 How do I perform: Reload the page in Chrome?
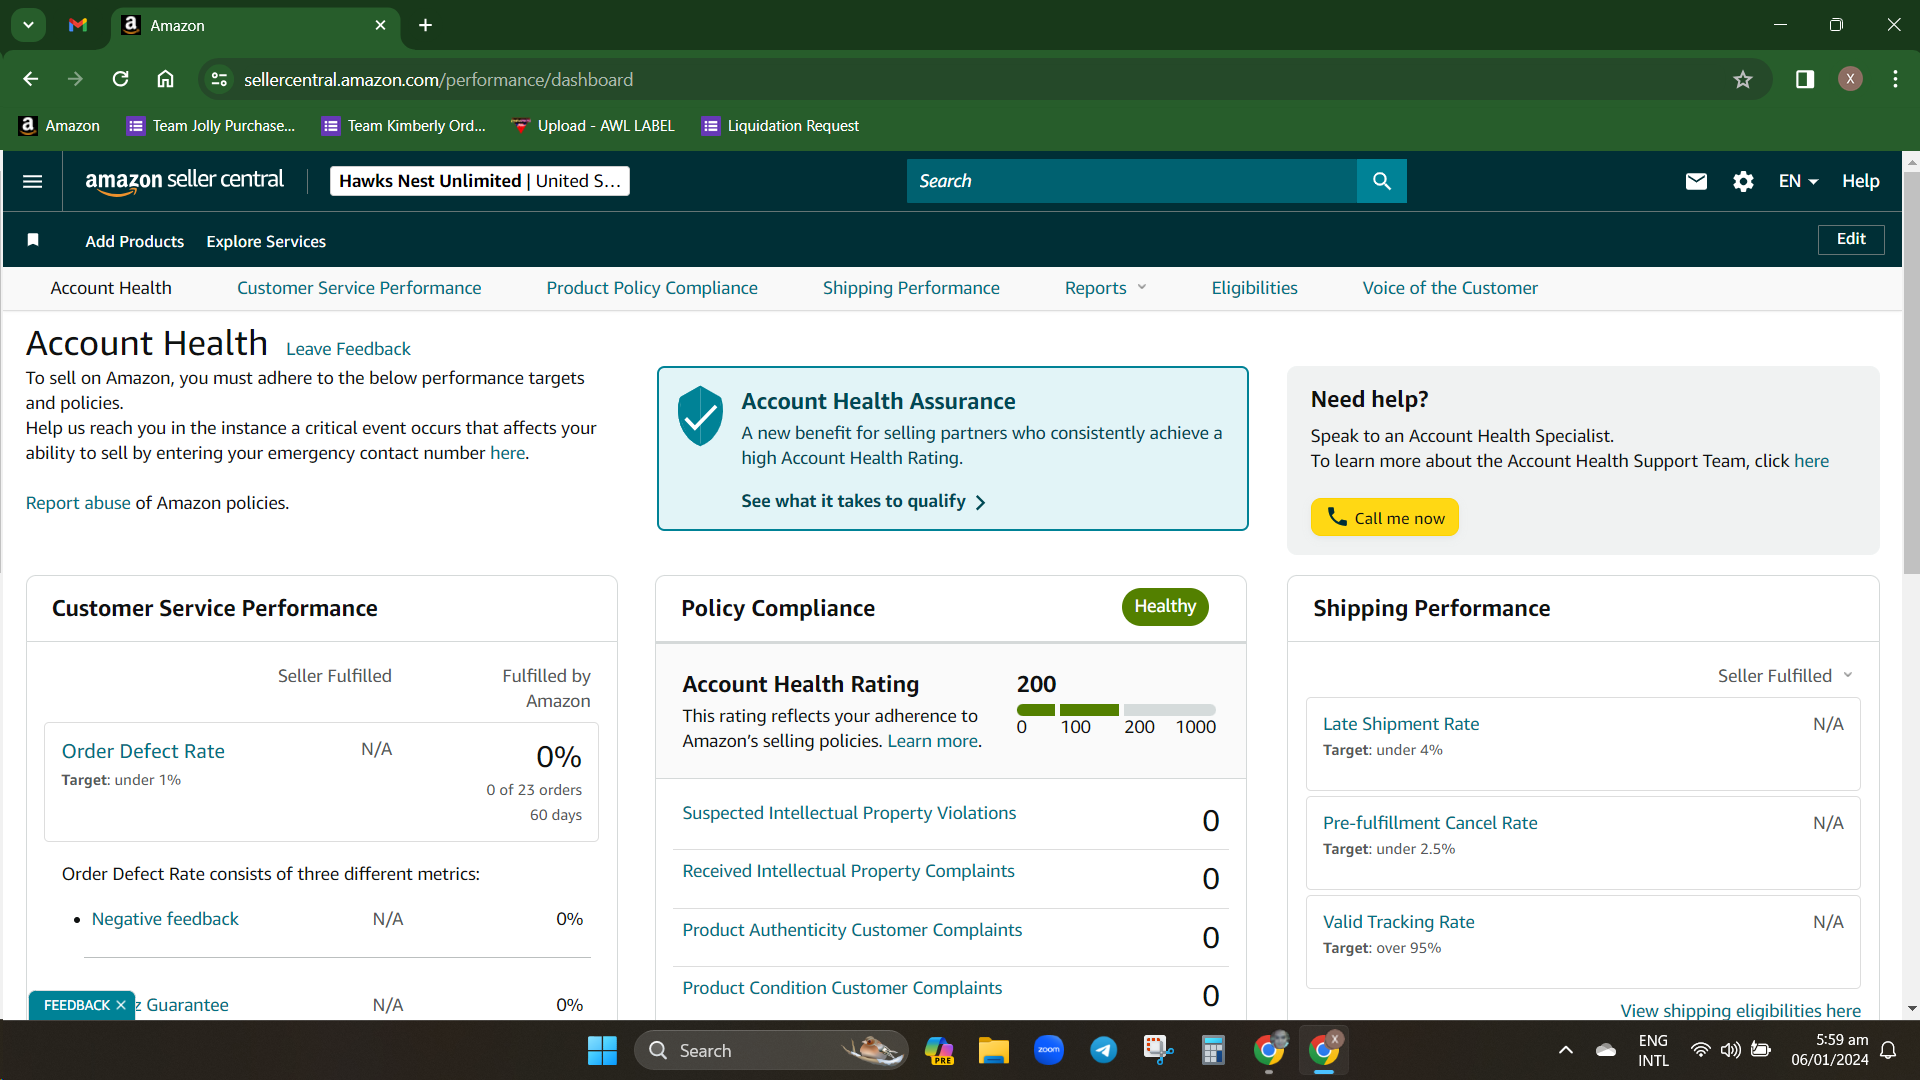[120, 79]
